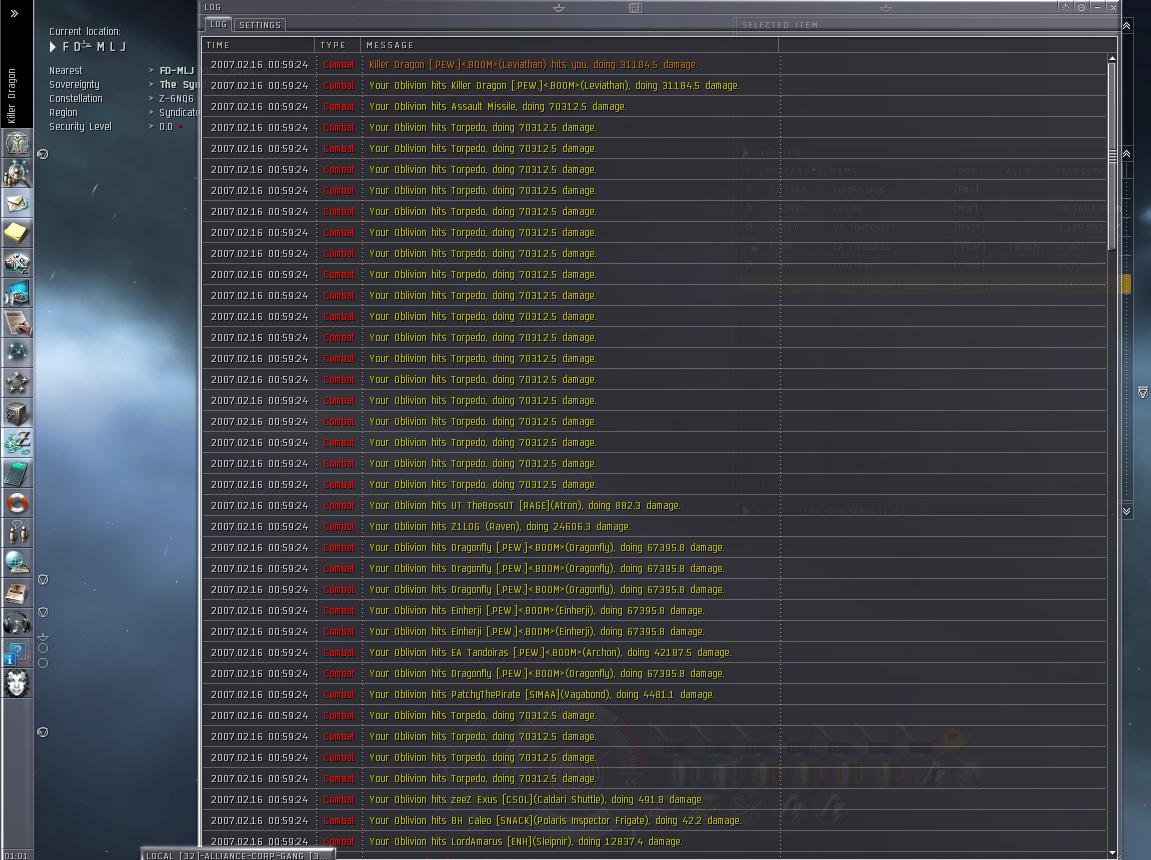Open the Constellation Z-6NQ6 link
This screenshot has height=860, width=1151.
tap(176, 98)
